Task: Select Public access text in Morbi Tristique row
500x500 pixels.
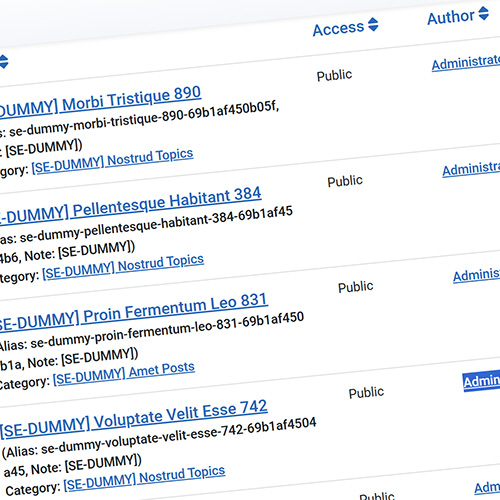Action: (x=334, y=75)
